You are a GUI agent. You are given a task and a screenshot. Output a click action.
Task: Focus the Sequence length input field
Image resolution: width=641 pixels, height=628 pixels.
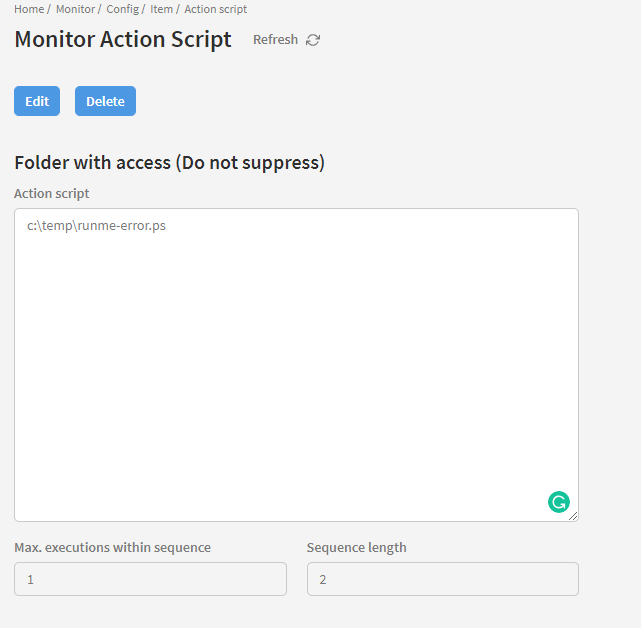(x=442, y=579)
